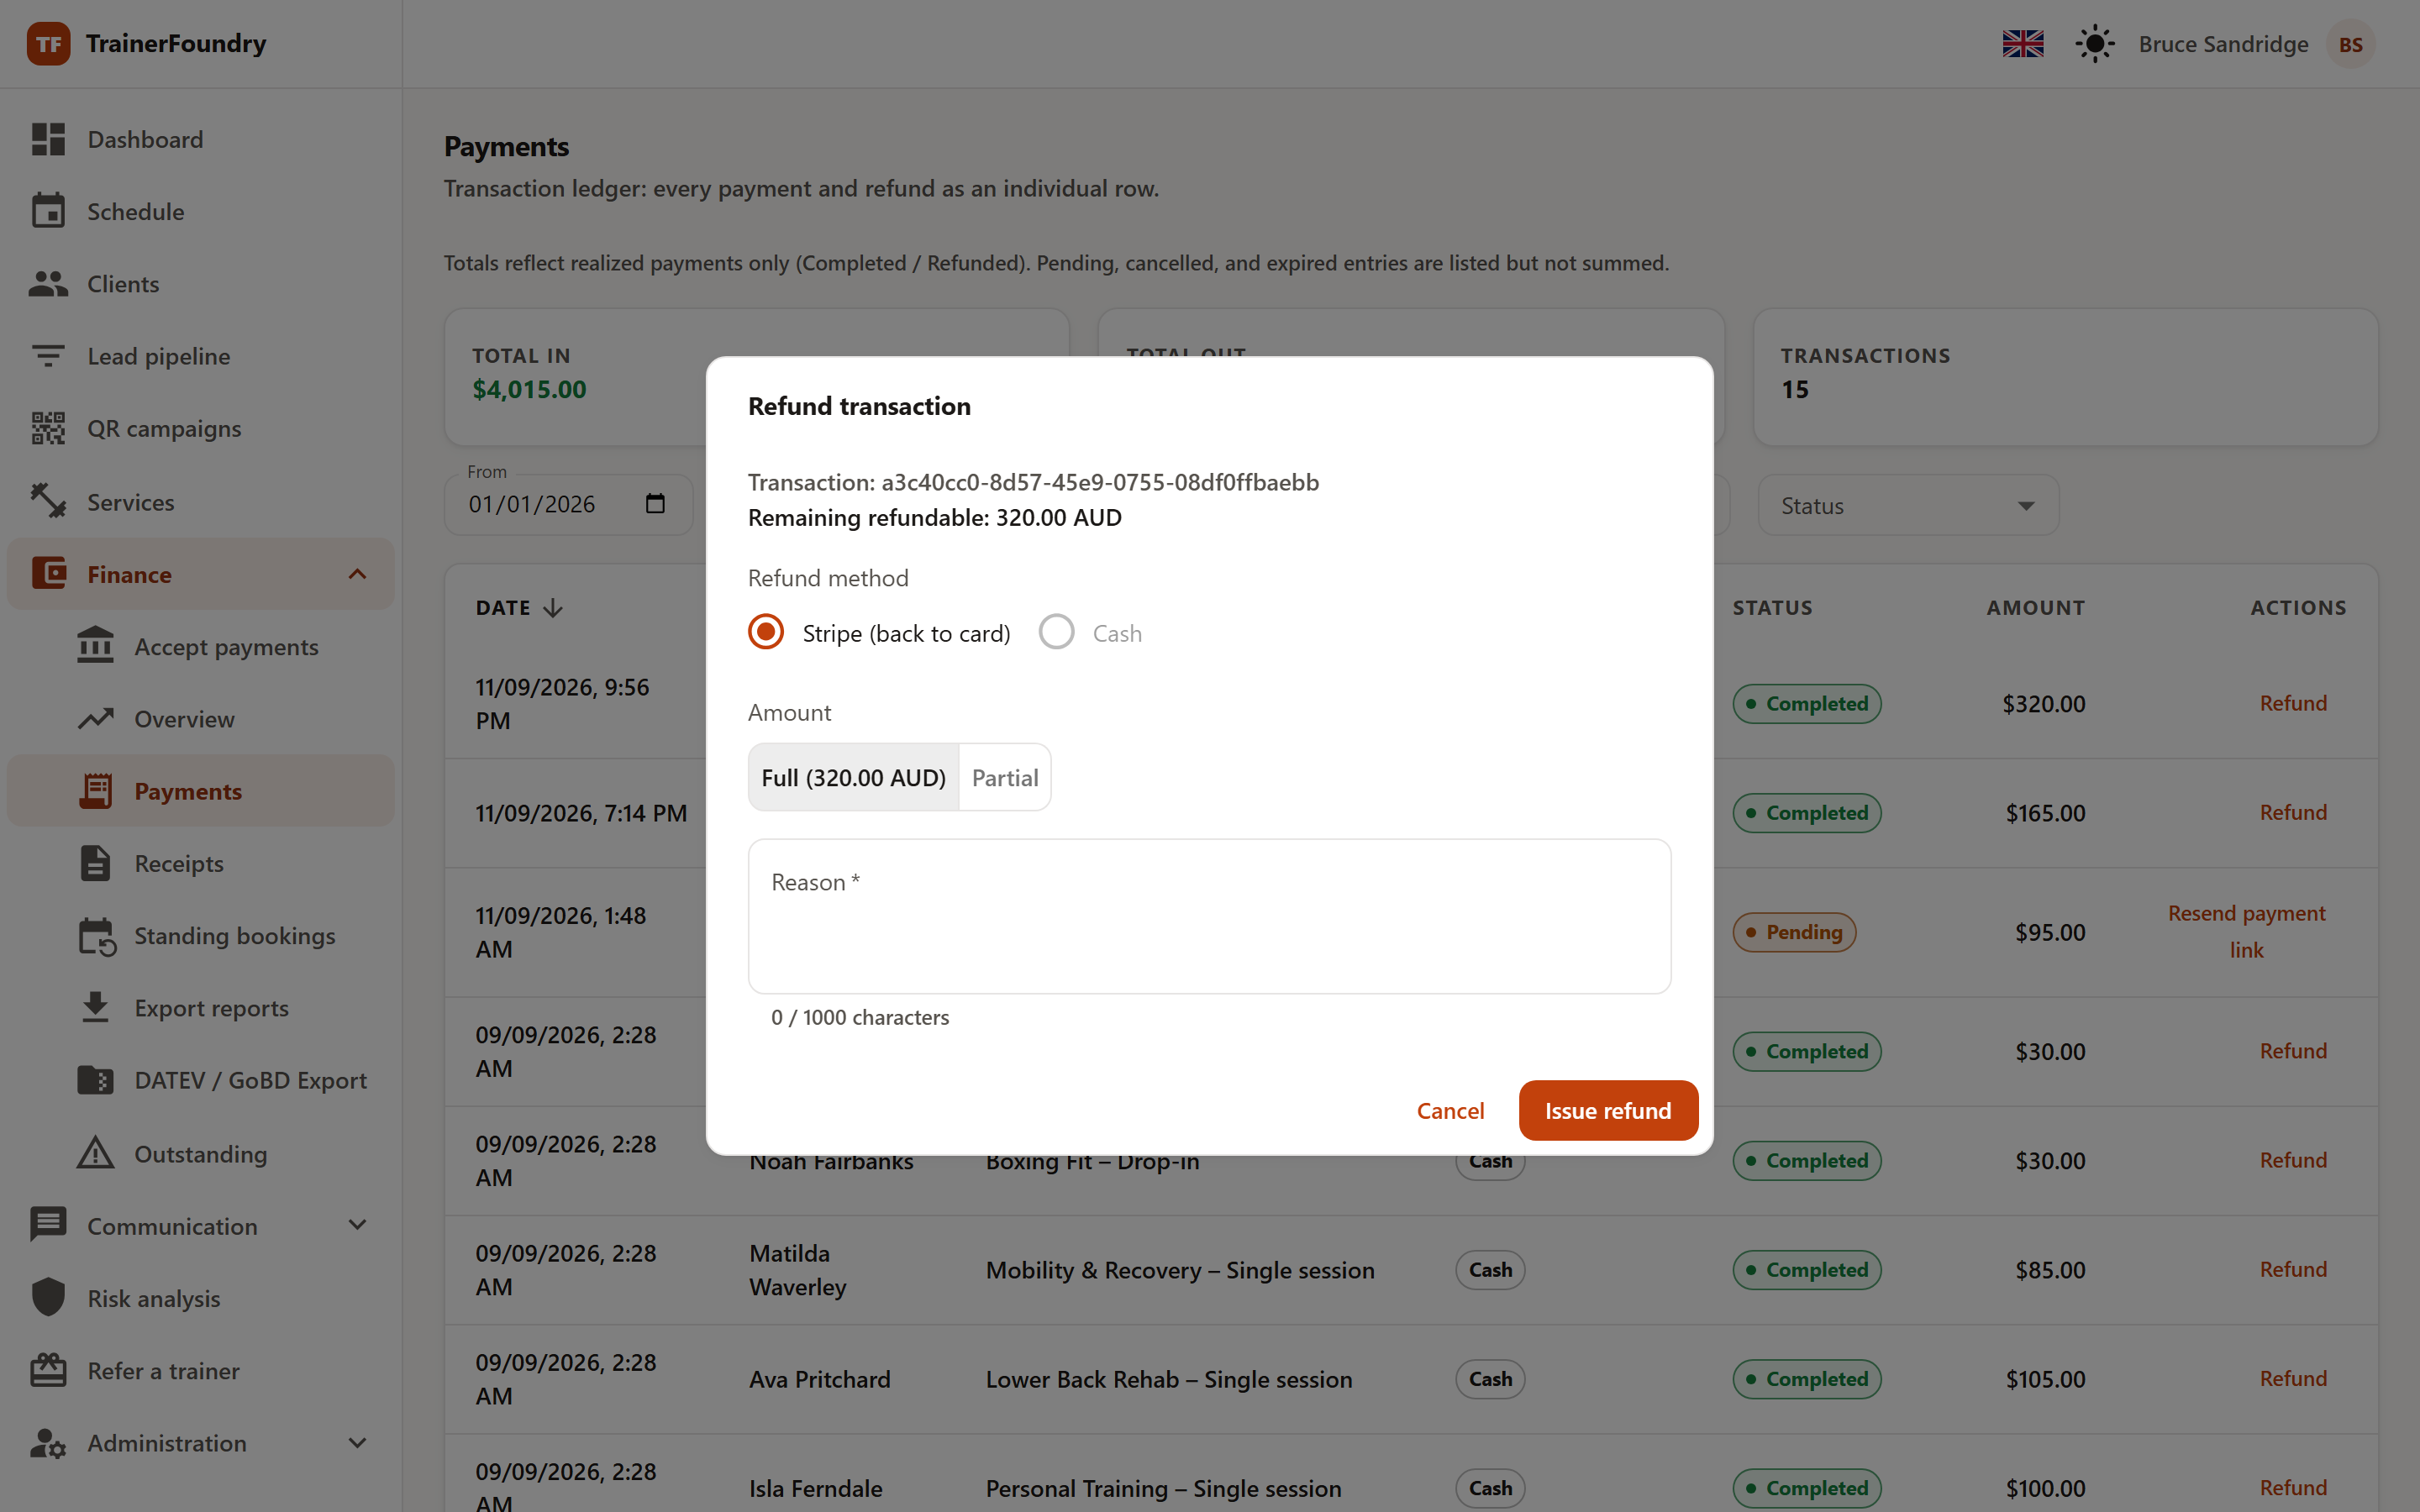Screen dimensions: 2420x1512
Task: Click the Standing bookings recurring icon
Action: [96, 936]
